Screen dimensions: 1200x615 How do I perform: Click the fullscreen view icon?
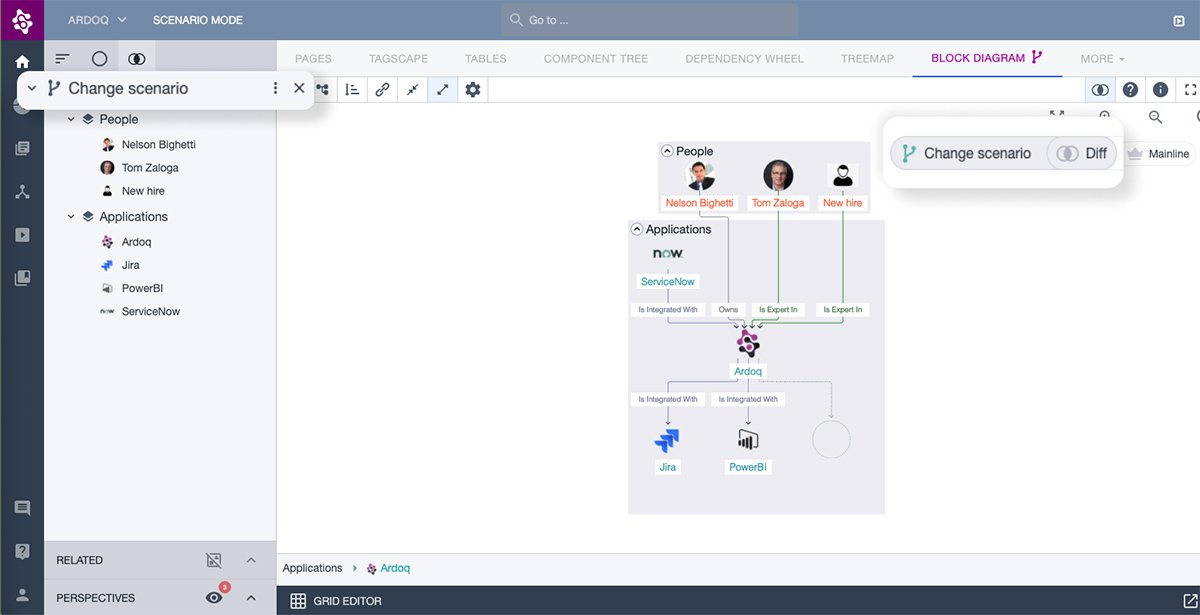1189,89
